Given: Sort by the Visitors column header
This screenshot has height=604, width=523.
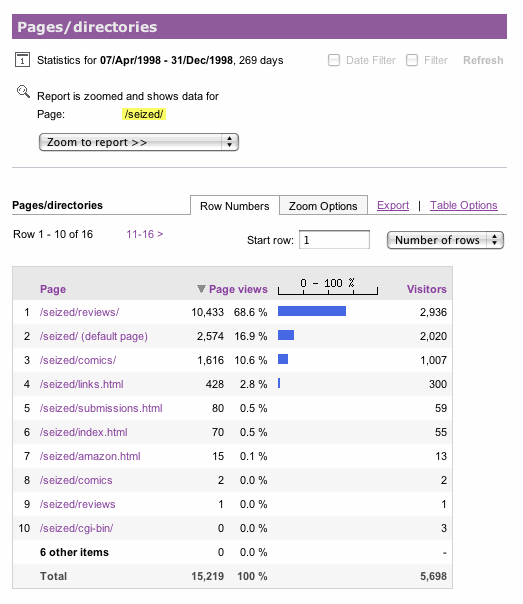Looking at the screenshot, I should coord(427,289).
